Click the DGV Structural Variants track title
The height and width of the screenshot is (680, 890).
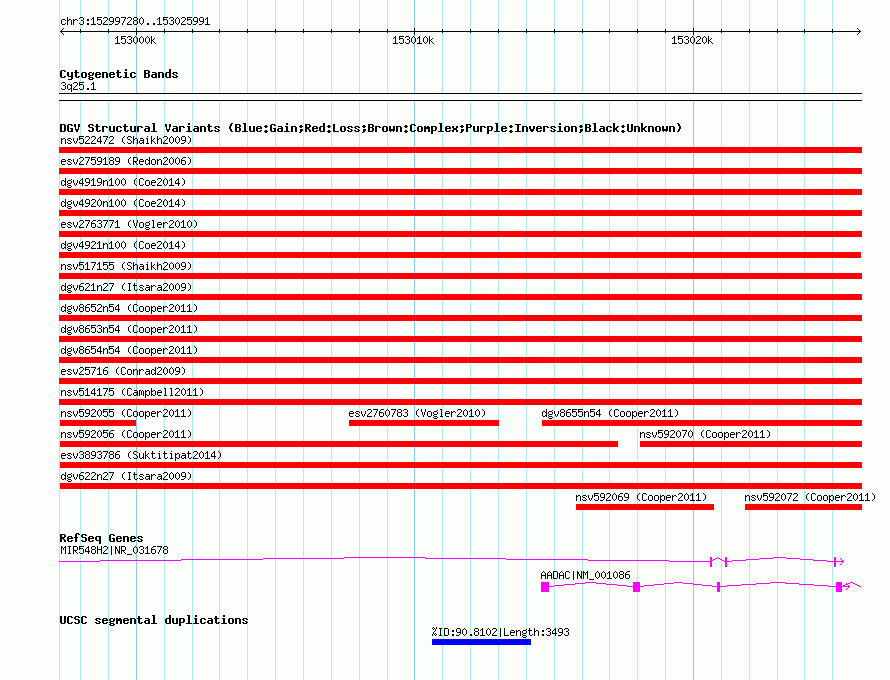click(x=371, y=128)
